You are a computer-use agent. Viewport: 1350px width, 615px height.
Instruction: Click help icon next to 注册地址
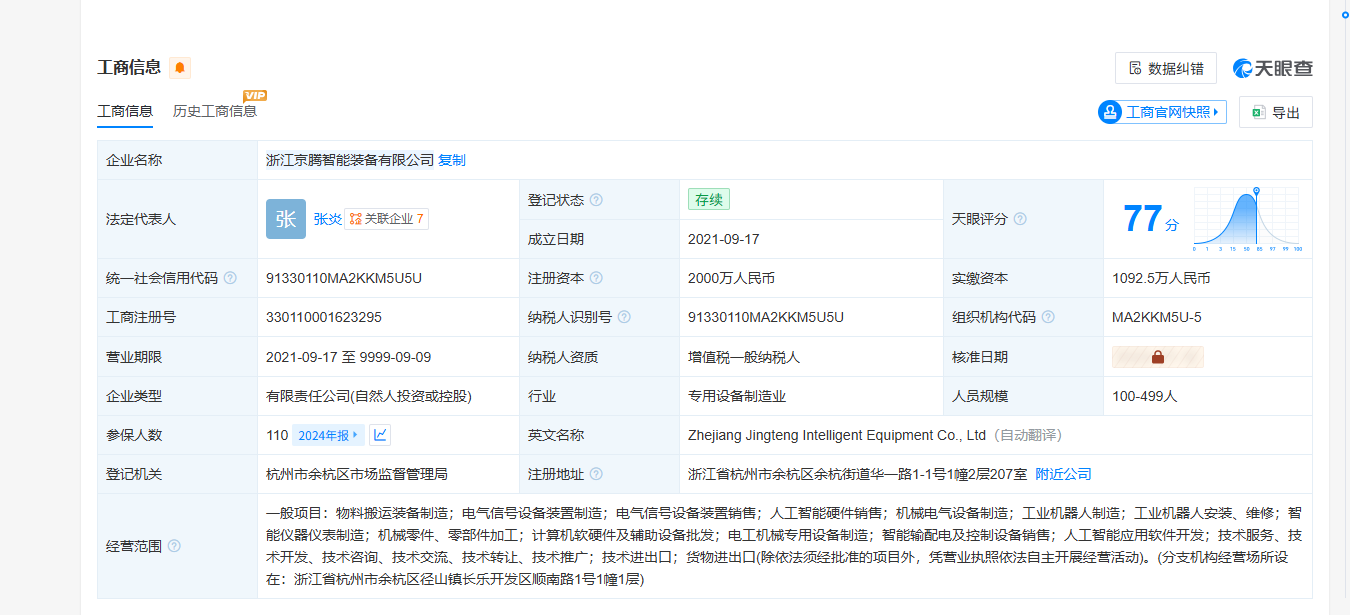coord(596,474)
